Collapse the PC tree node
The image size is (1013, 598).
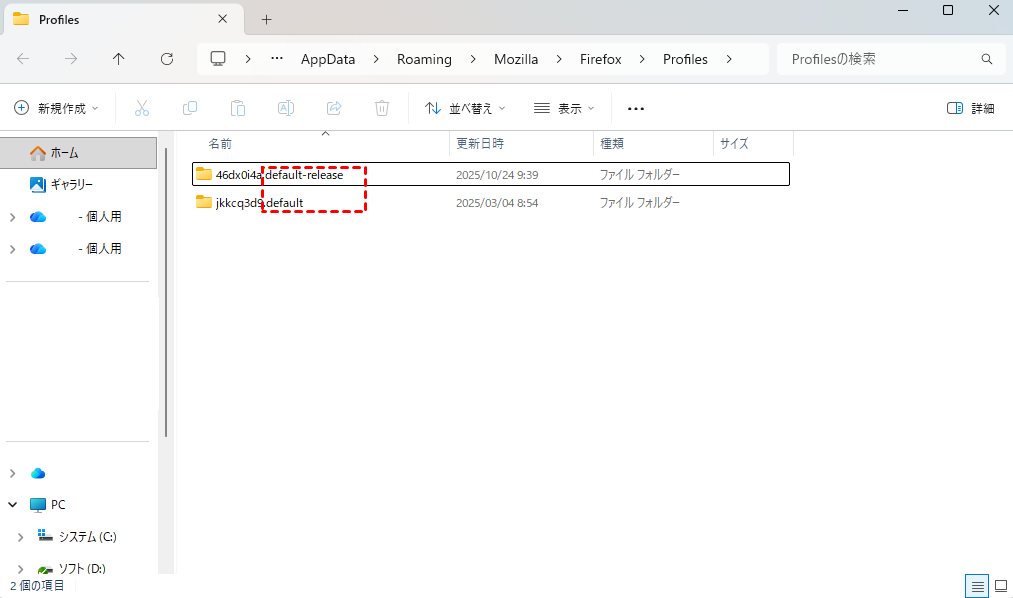point(13,505)
